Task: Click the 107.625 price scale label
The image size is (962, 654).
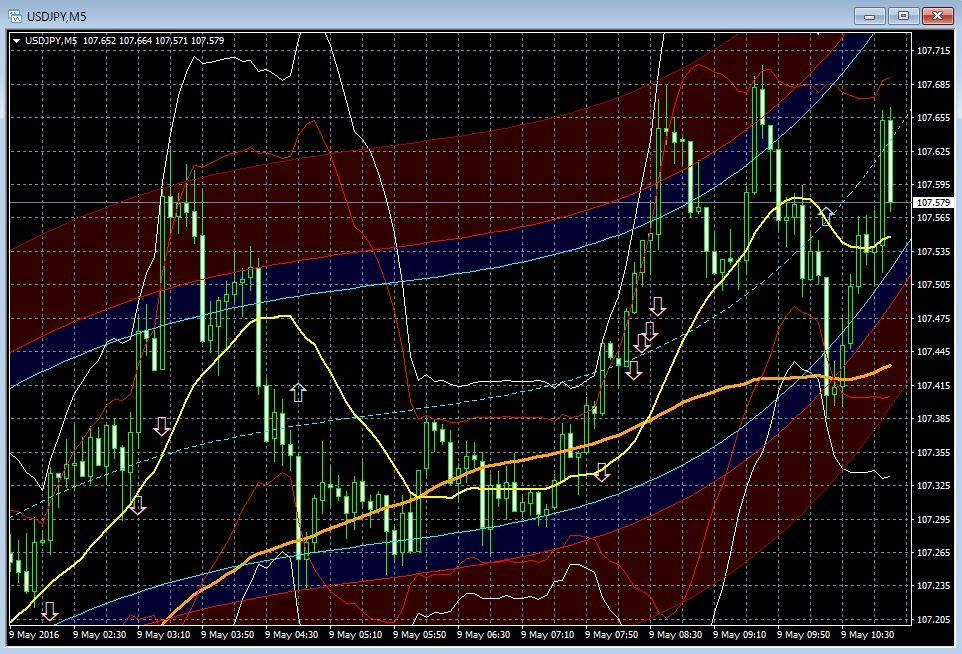Action: pos(933,151)
